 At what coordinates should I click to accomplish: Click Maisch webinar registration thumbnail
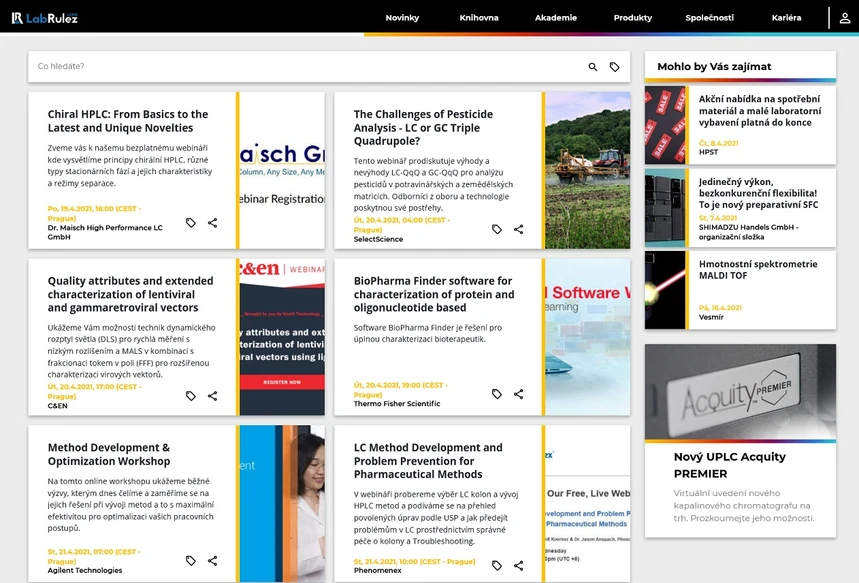[282, 170]
